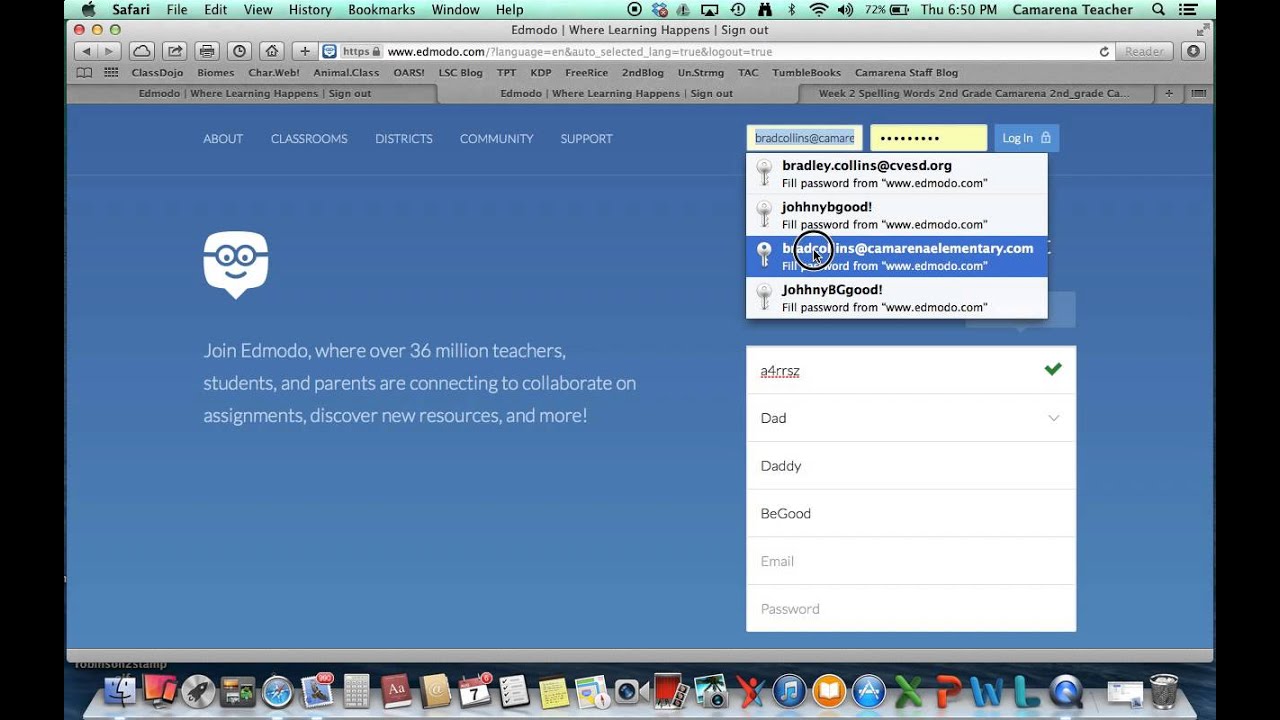
Task: Open the Mail app in Dock
Action: point(317,691)
